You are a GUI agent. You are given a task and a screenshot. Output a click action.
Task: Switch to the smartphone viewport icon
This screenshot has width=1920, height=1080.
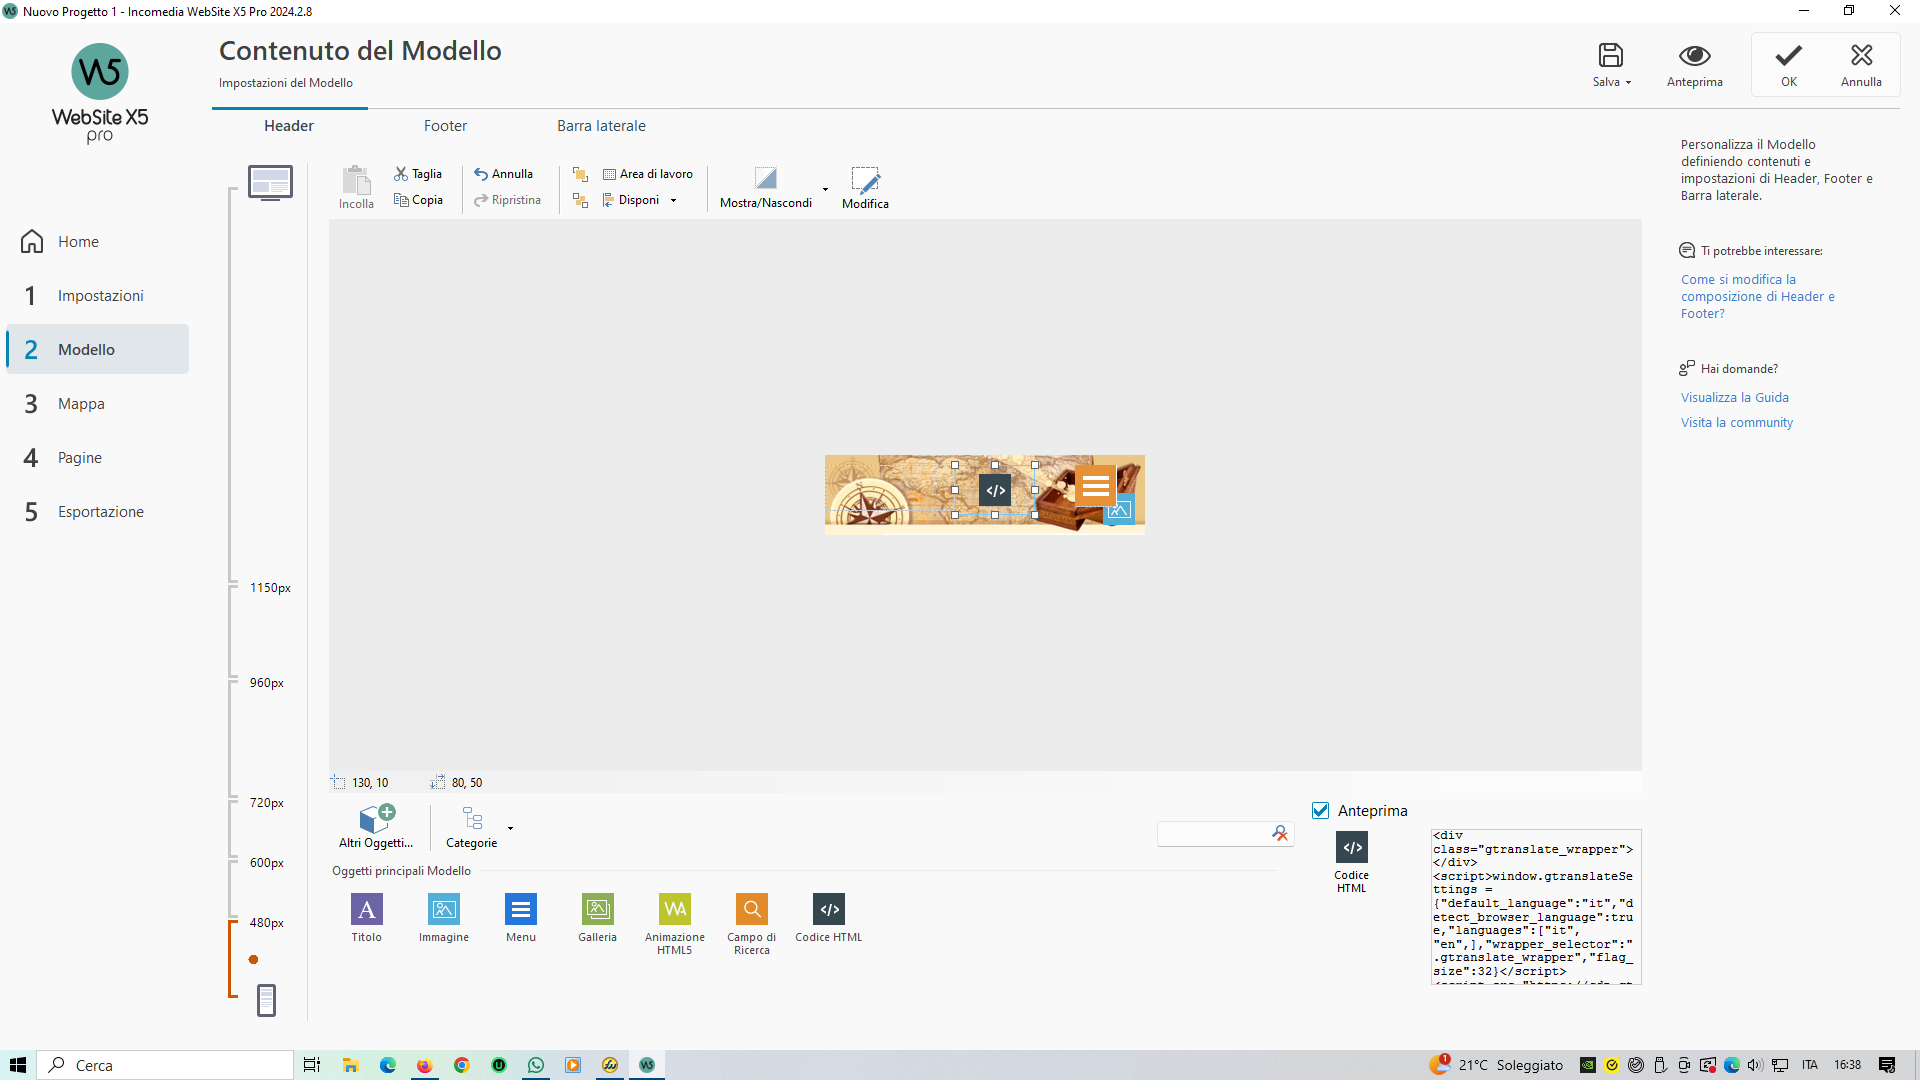click(266, 1000)
